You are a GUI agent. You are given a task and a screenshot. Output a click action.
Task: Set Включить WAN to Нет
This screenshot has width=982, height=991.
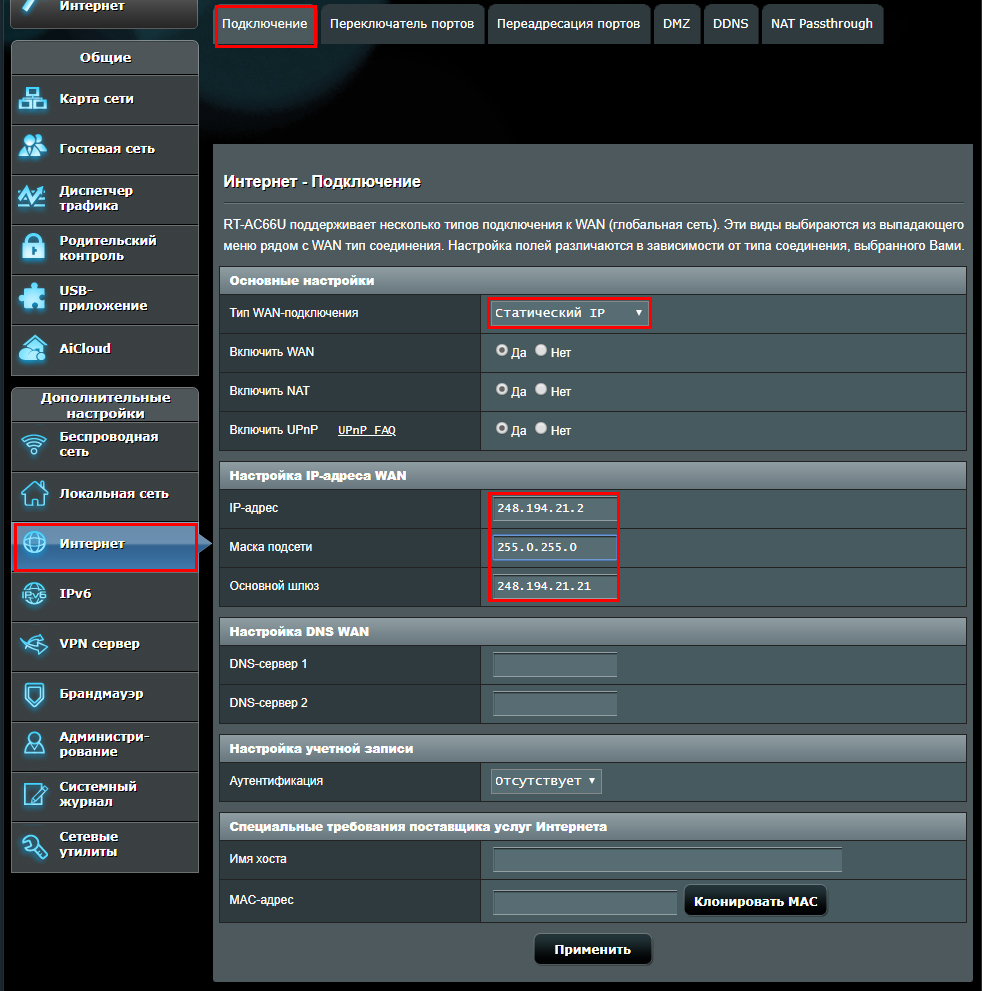click(541, 351)
